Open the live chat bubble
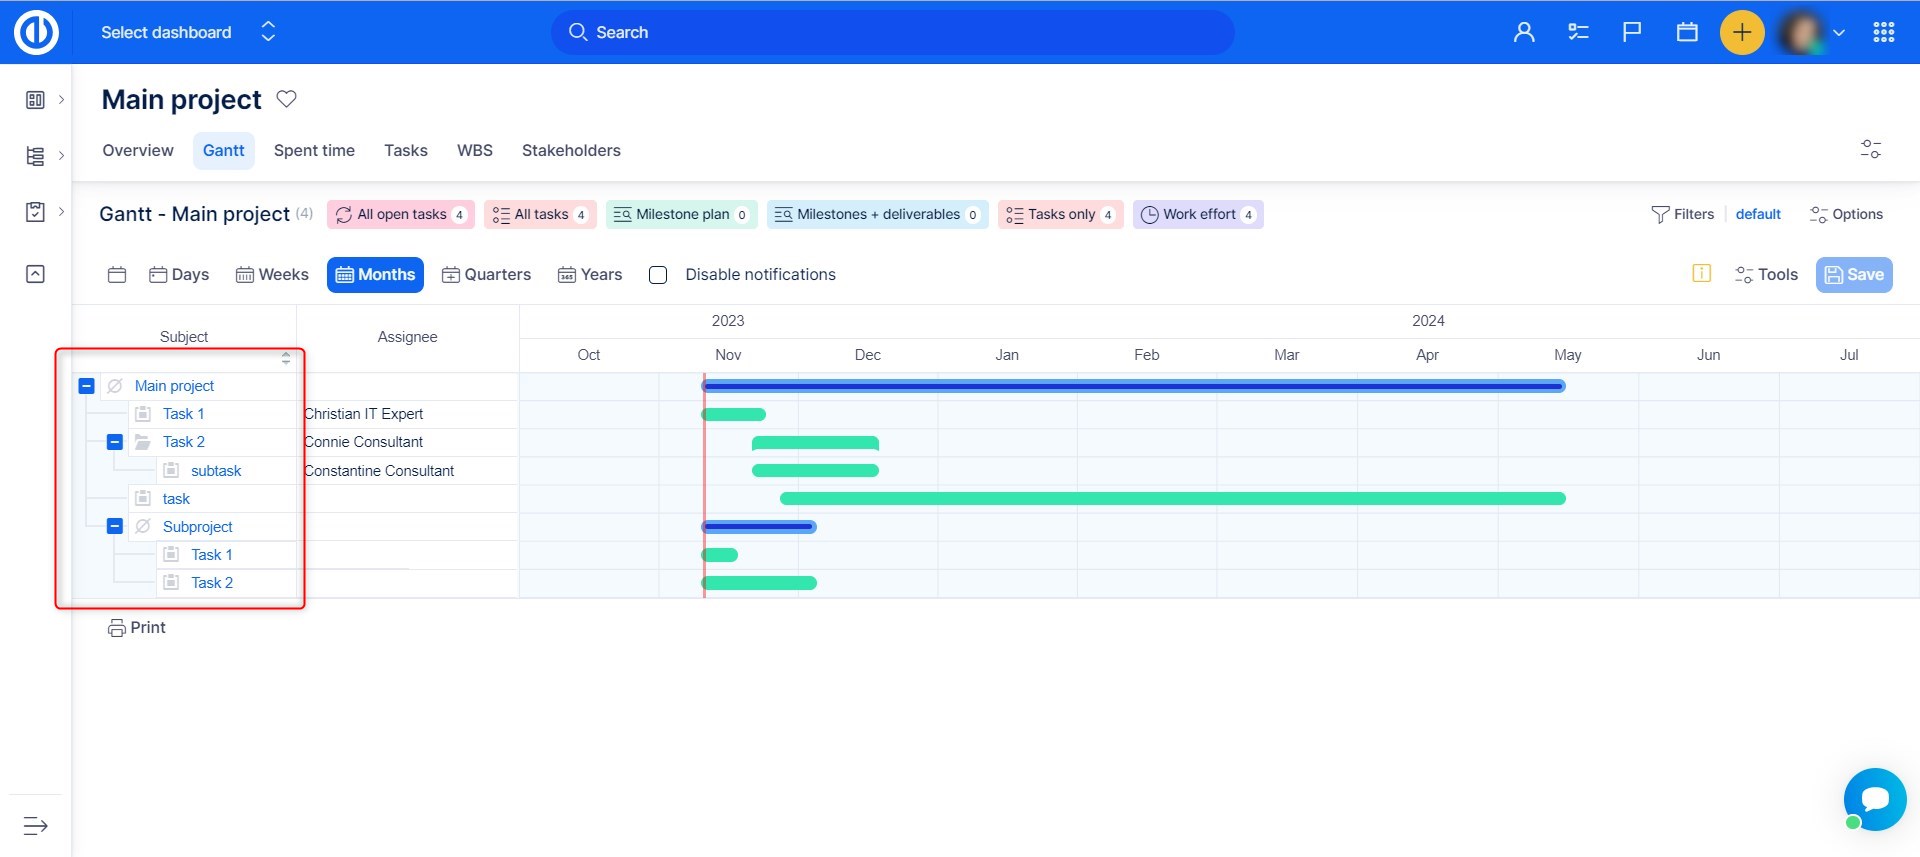Screen dimensions: 1920x857 click(x=1874, y=799)
